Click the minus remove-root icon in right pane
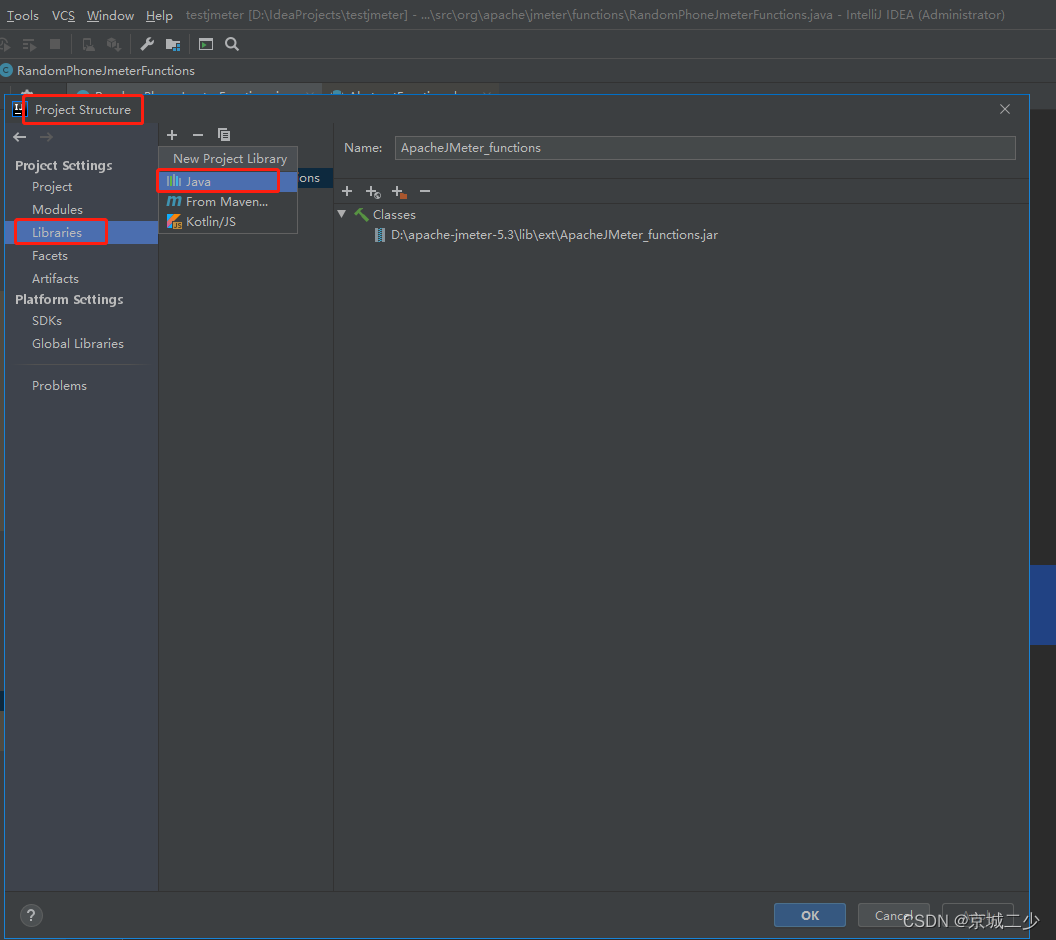 click(425, 191)
